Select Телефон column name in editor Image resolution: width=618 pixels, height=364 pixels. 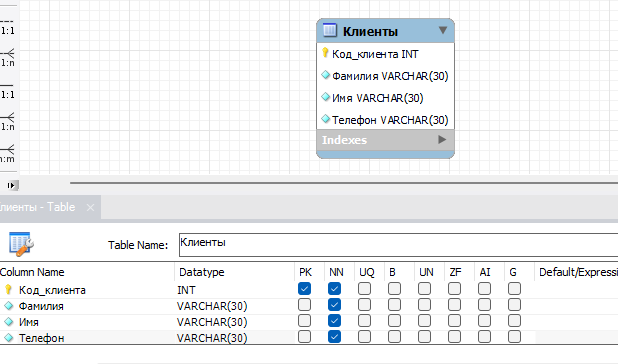tap(41, 338)
